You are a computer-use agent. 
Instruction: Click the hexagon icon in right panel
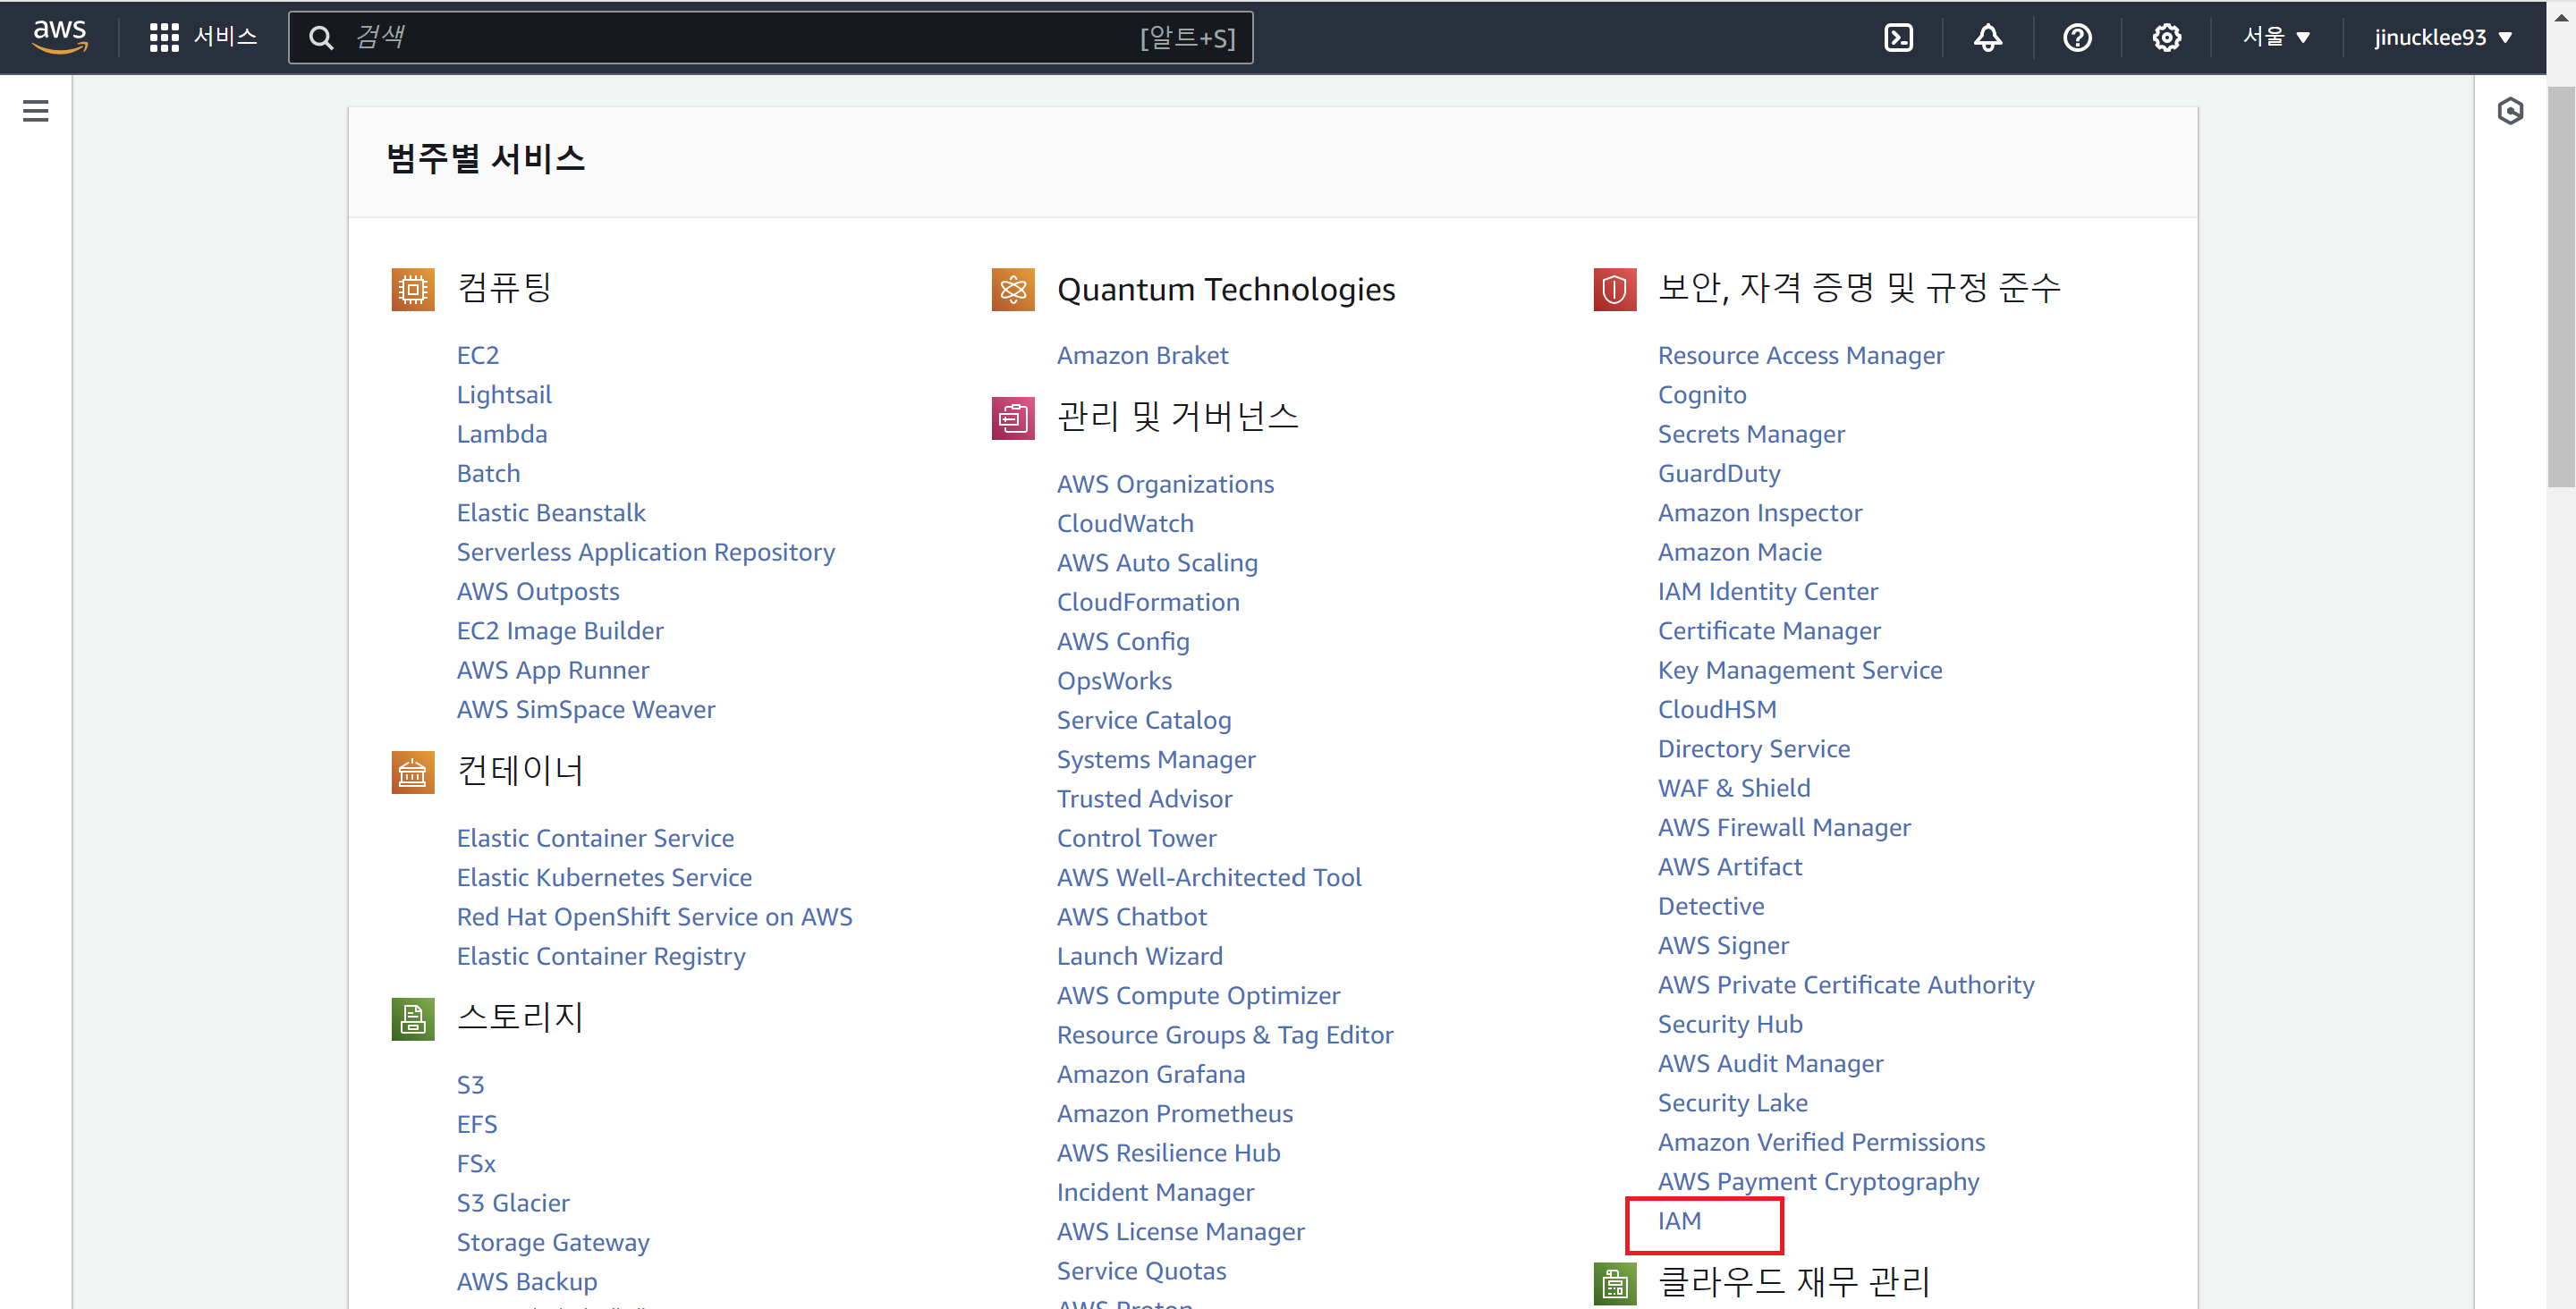[x=2510, y=110]
